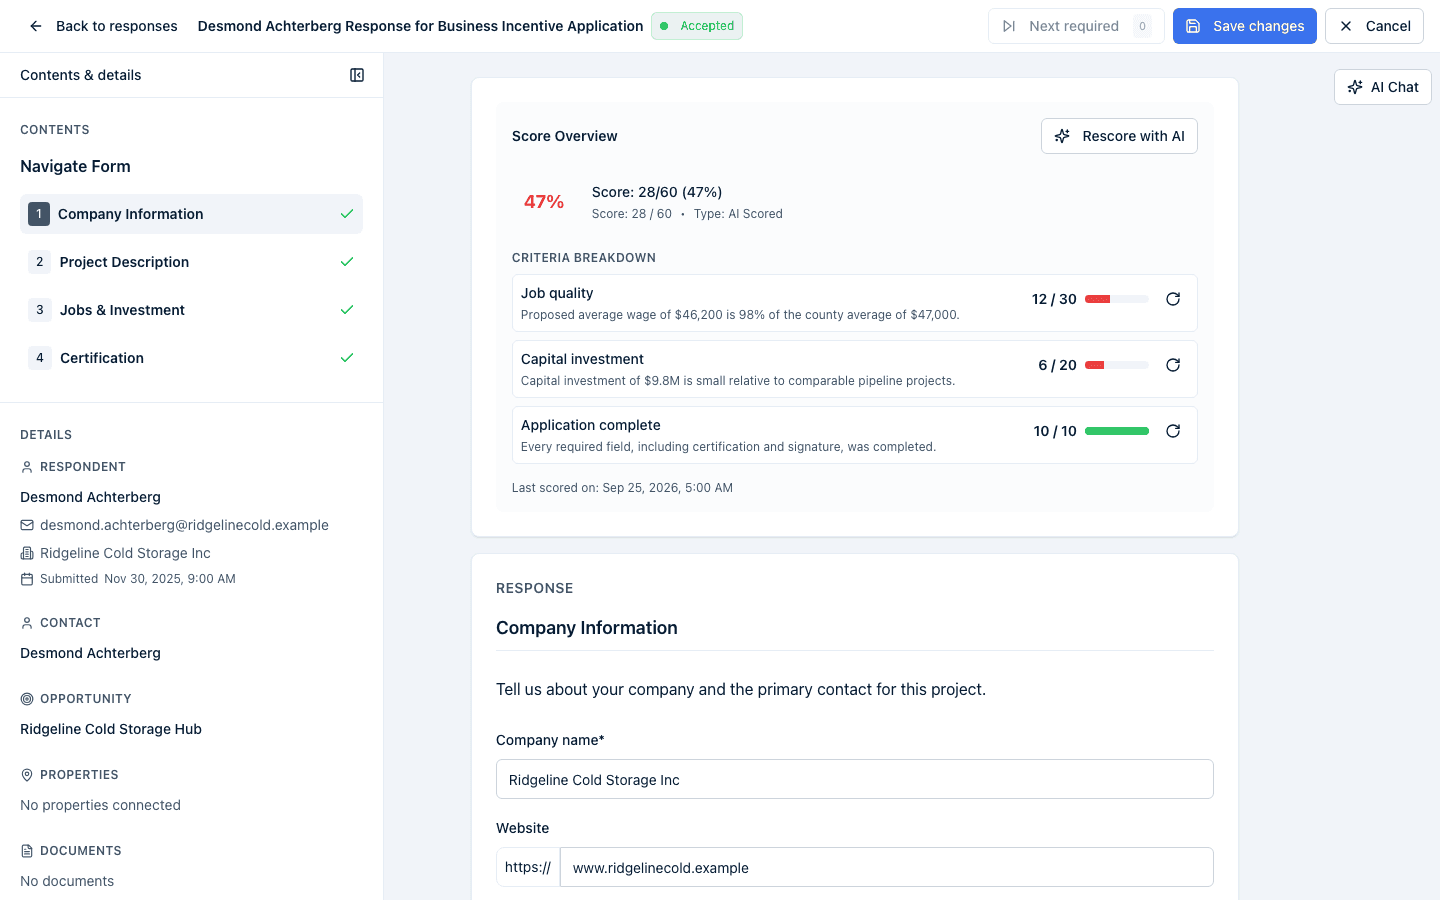The height and width of the screenshot is (900, 1440).
Task: Click the respondent email desmond.achterberg@ridgelinecold.example
Action: (184, 525)
